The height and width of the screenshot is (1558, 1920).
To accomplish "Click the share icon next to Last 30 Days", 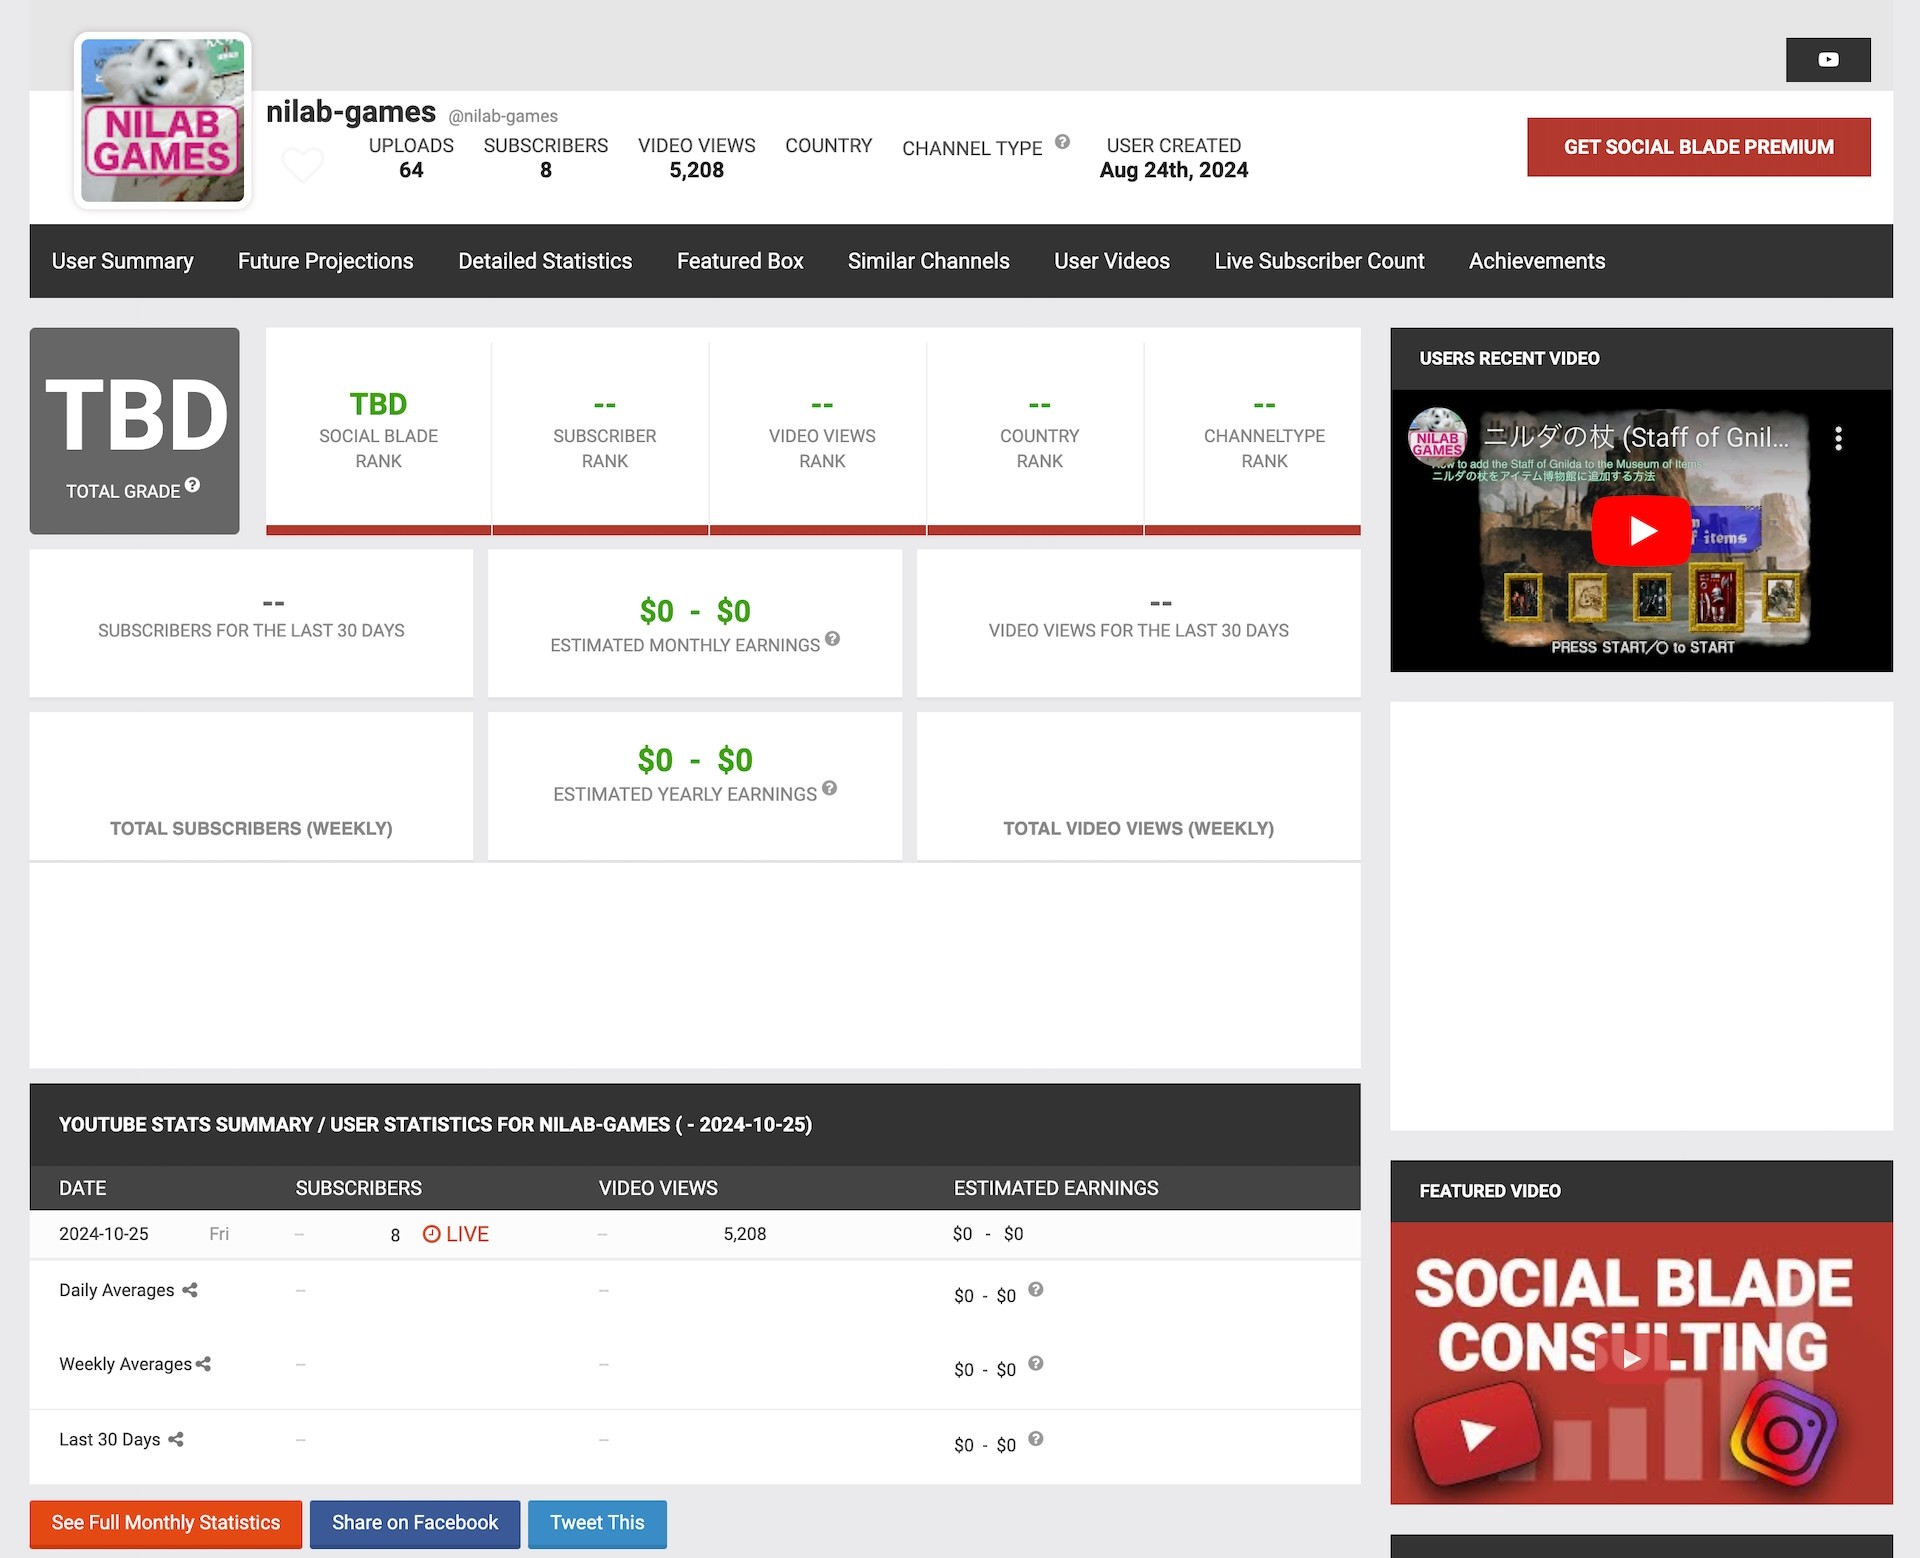I will [x=176, y=1439].
